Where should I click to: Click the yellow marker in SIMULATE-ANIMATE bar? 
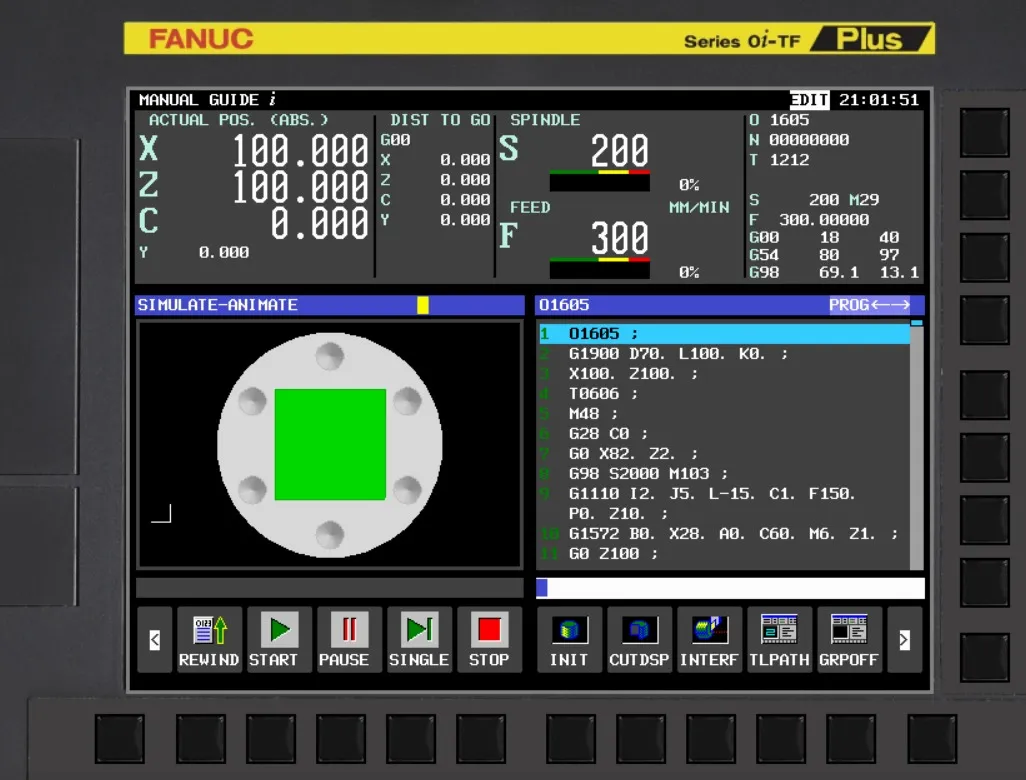423,305
